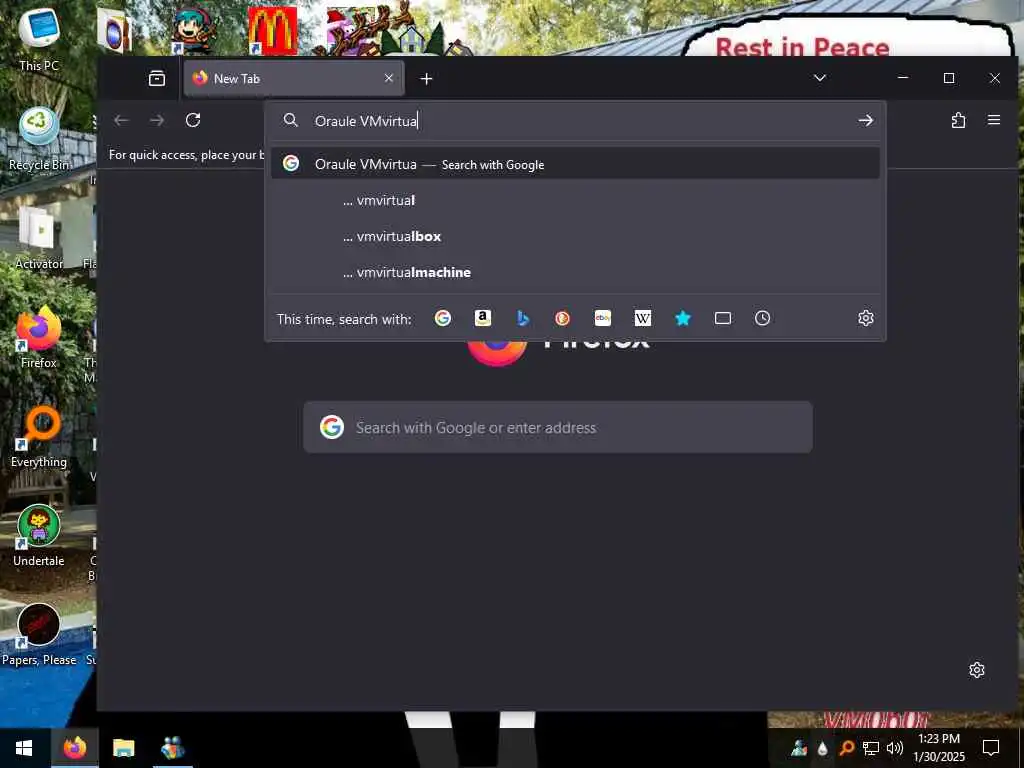Go back one page in Firefox
The image size is (1024, 768).
121,120
